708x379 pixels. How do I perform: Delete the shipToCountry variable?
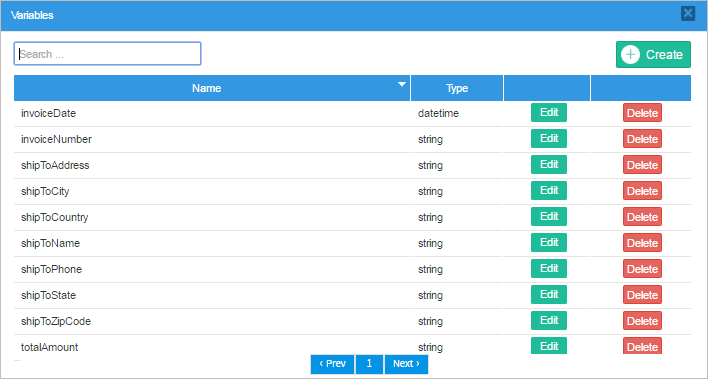(x=642, y=217)
